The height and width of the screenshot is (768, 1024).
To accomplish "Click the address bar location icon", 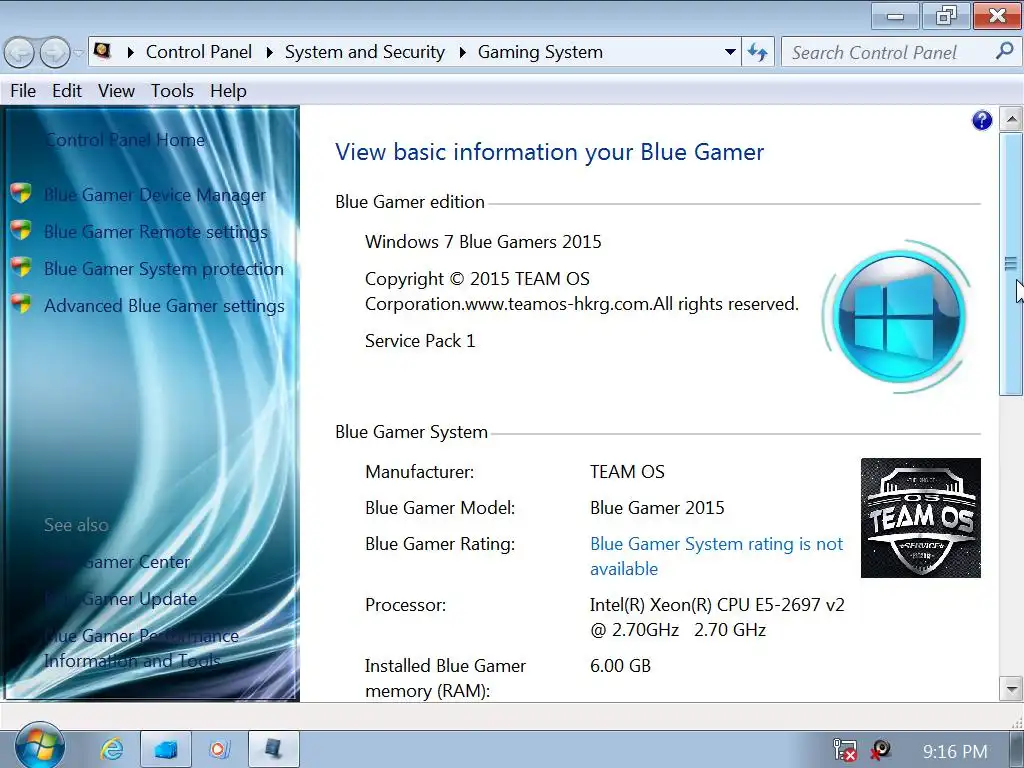I will [103, 51].
